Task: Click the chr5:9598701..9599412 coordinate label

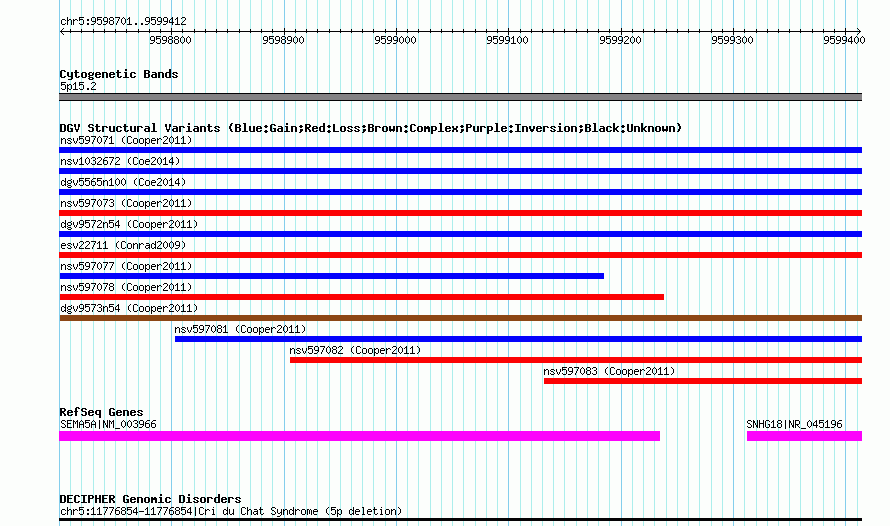Action: pyautogui.click(x=123, y=21)
